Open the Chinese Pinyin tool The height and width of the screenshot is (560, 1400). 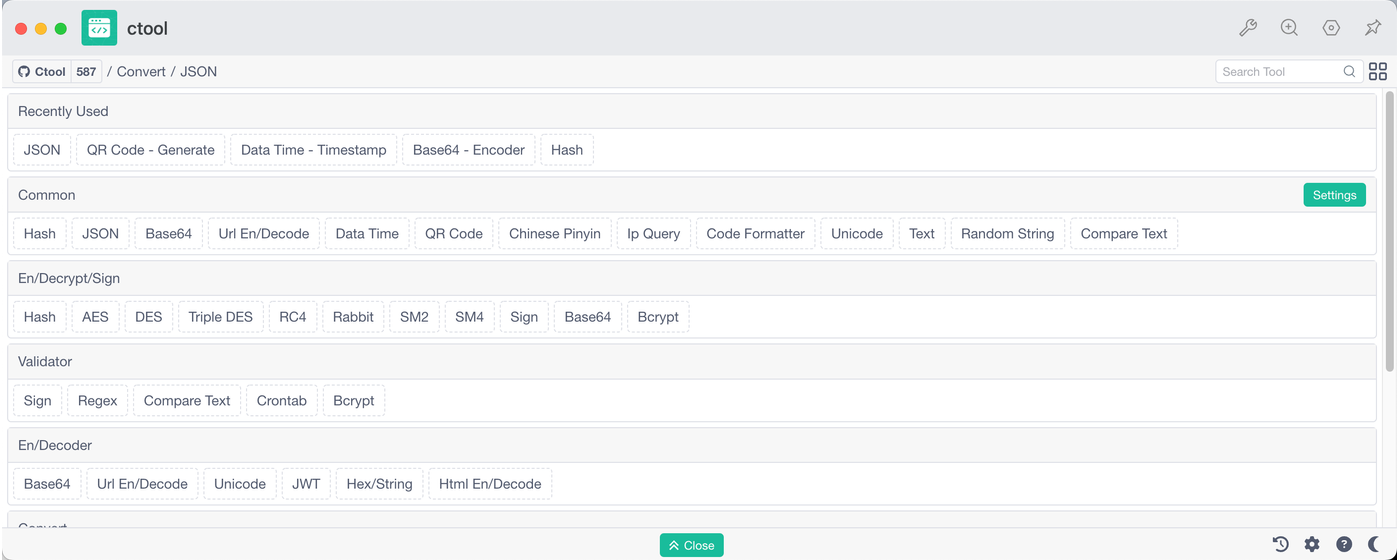click(555, 233)
